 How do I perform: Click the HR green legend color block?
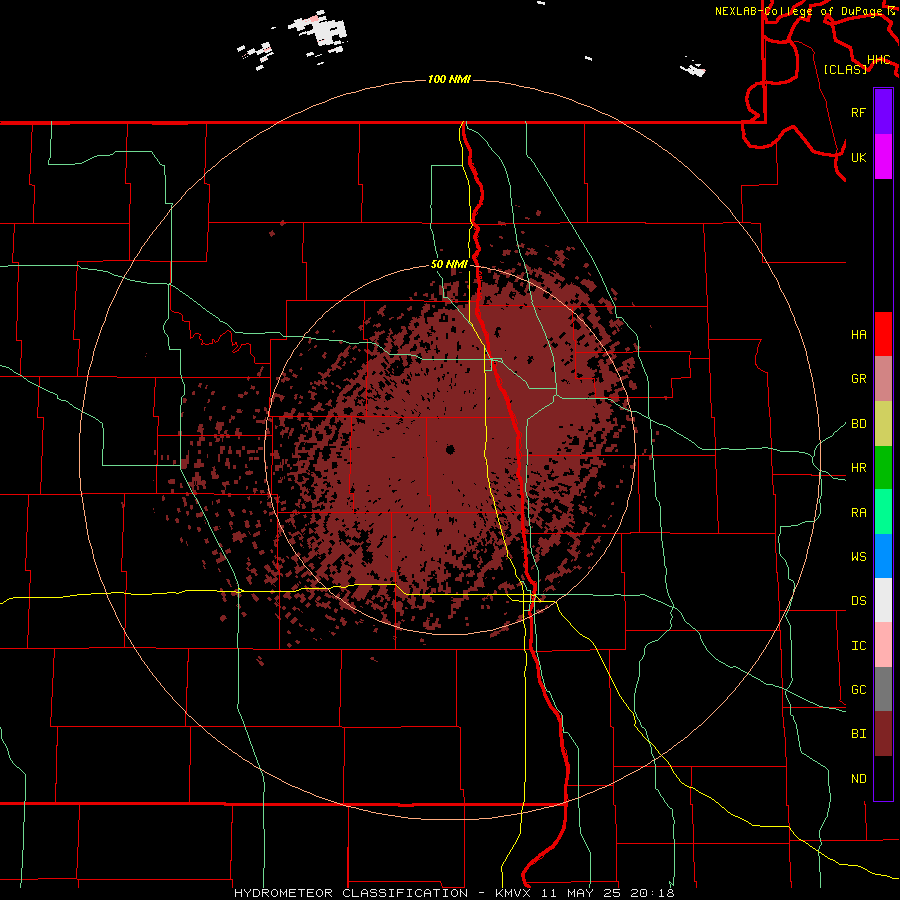883,467
